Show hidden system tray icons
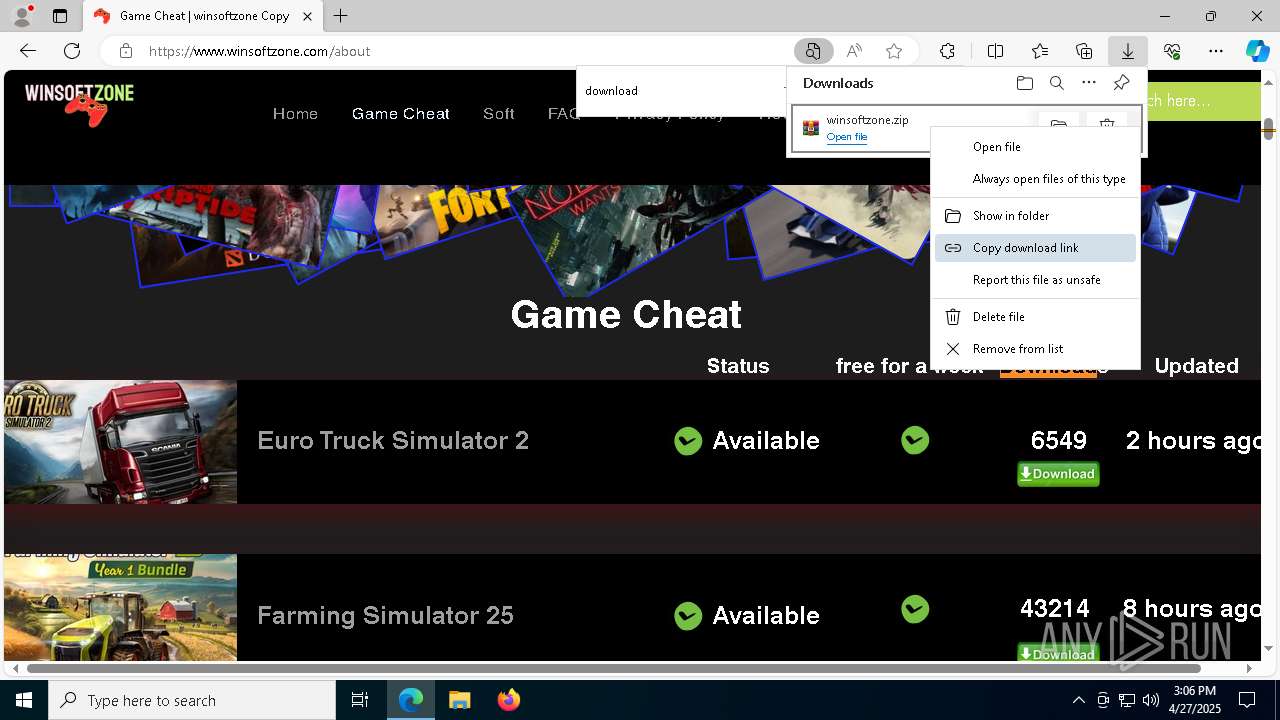The image size is (1280, 720). (1078, 700)
